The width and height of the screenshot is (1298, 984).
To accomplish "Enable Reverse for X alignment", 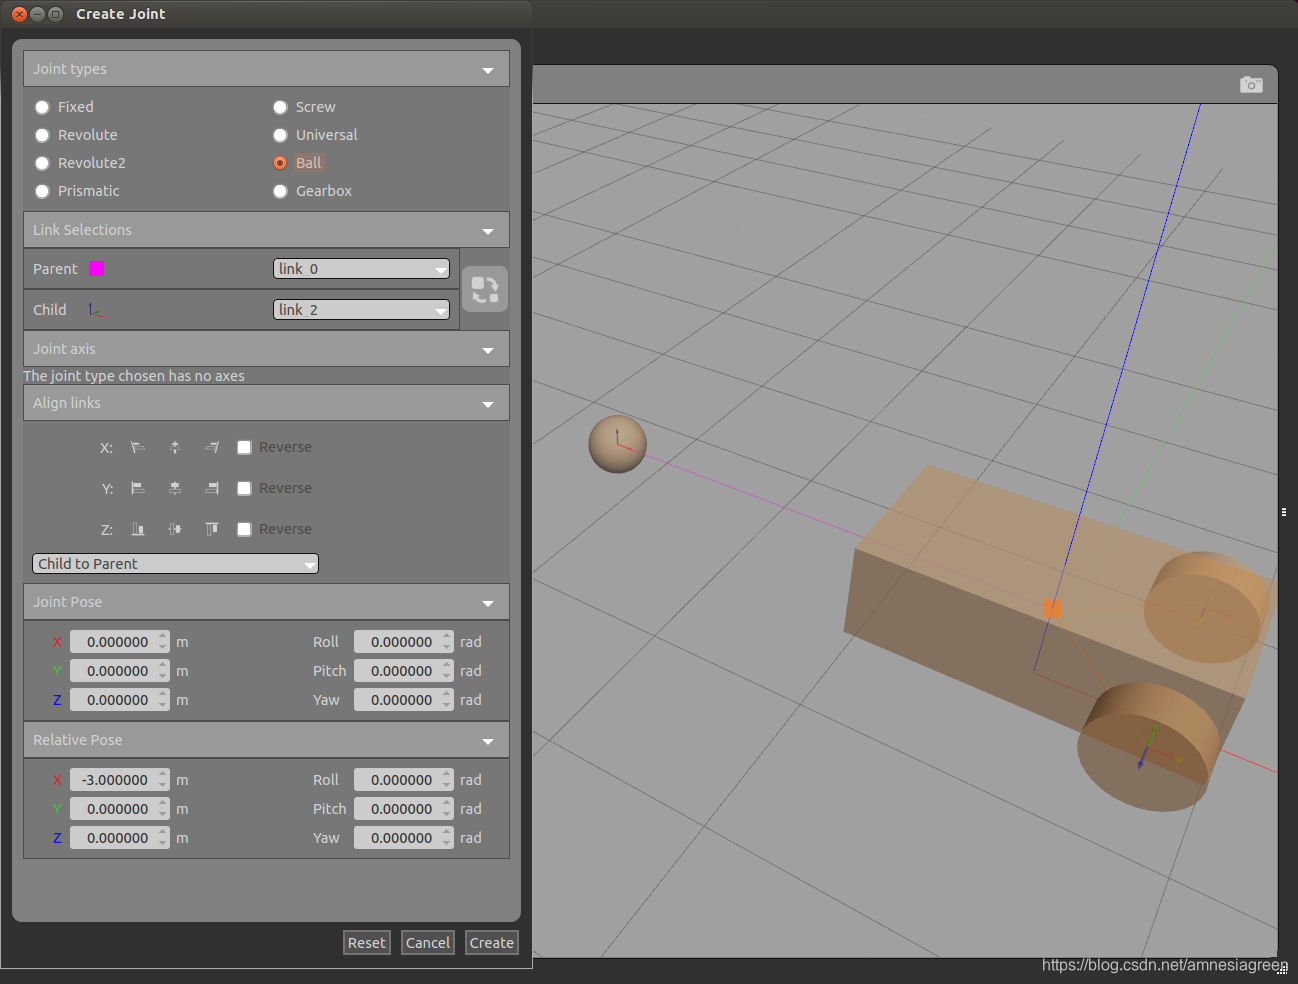I will point(244,447).
